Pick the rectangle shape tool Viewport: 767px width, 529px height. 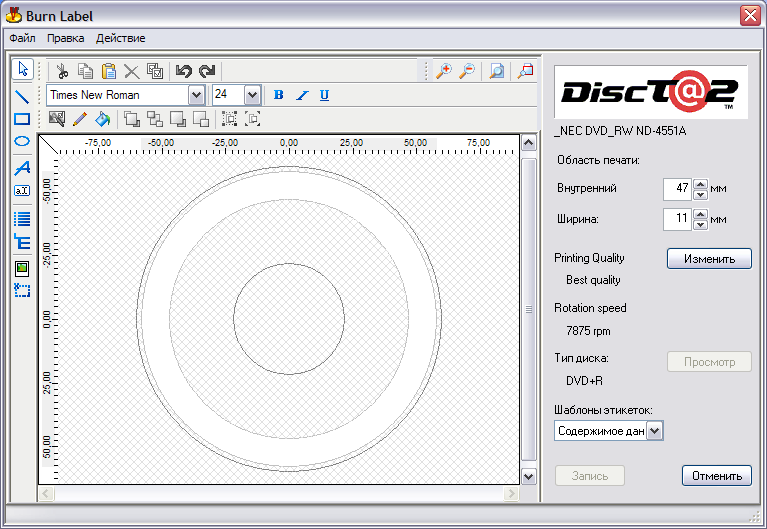point(22,119)
